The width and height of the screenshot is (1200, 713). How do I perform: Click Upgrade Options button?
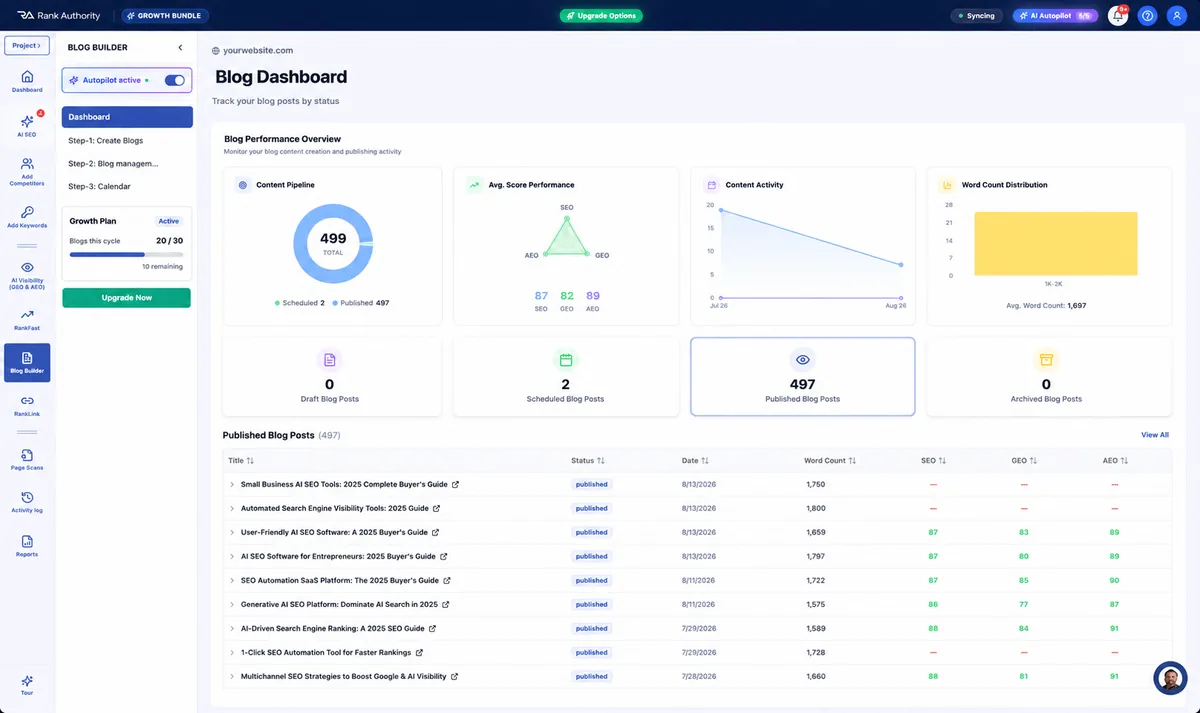(x=600, y=16)
